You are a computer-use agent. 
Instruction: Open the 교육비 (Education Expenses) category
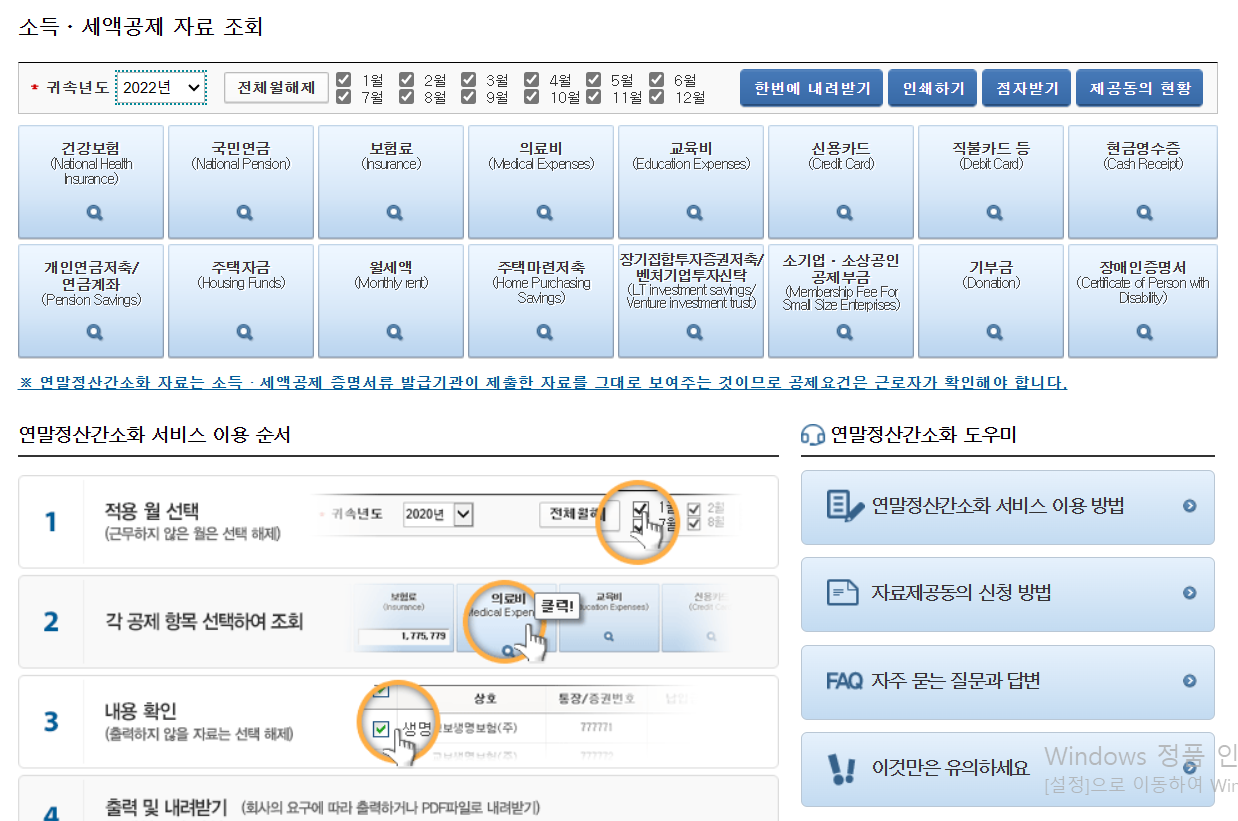pyautogui.click(x=691, y=182)
